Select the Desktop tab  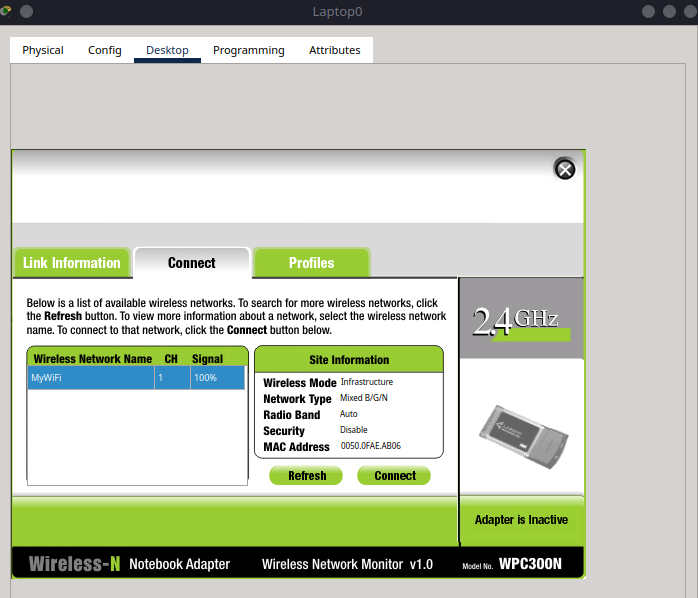[x=167, y=50]
